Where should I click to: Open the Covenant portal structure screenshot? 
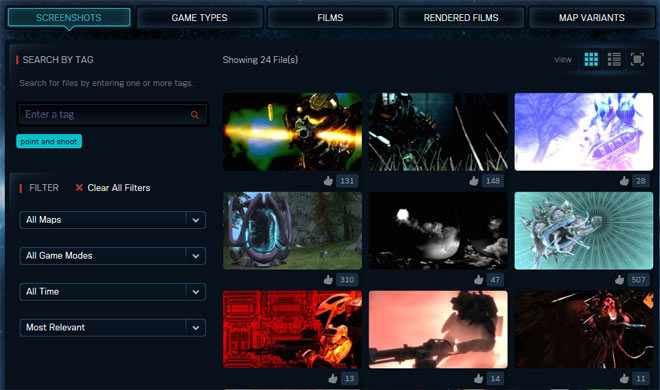[292, 231]
